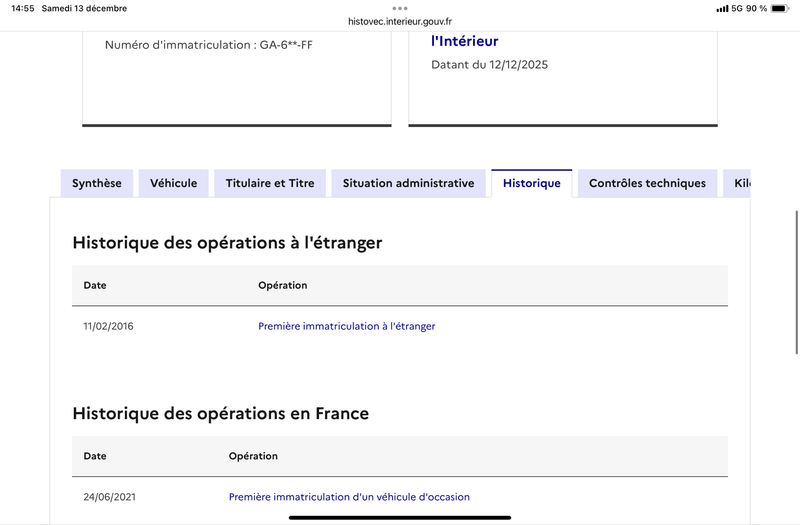This screenshot has height=525, width=800.
Task: Click Date header in the étranger table
Action: pyautogui.click(x=95, y=285)
